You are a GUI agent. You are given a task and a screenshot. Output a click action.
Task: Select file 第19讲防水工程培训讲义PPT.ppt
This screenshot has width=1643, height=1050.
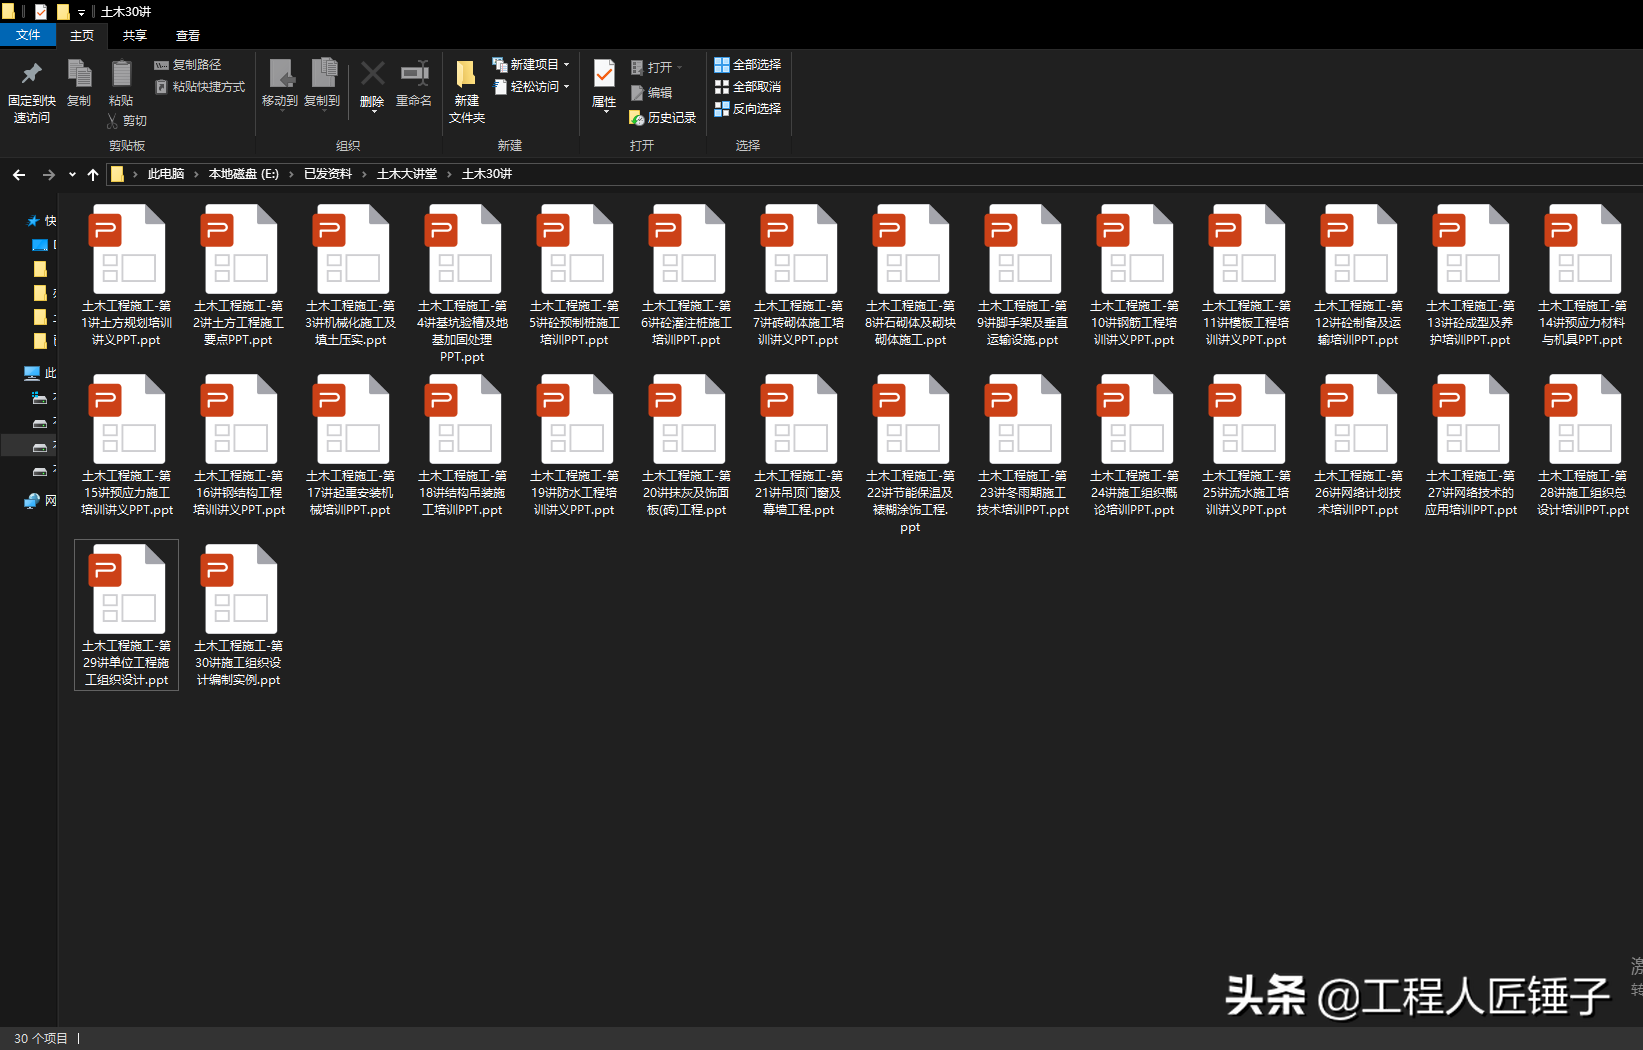pyautogui.click(x=575, y=446)
